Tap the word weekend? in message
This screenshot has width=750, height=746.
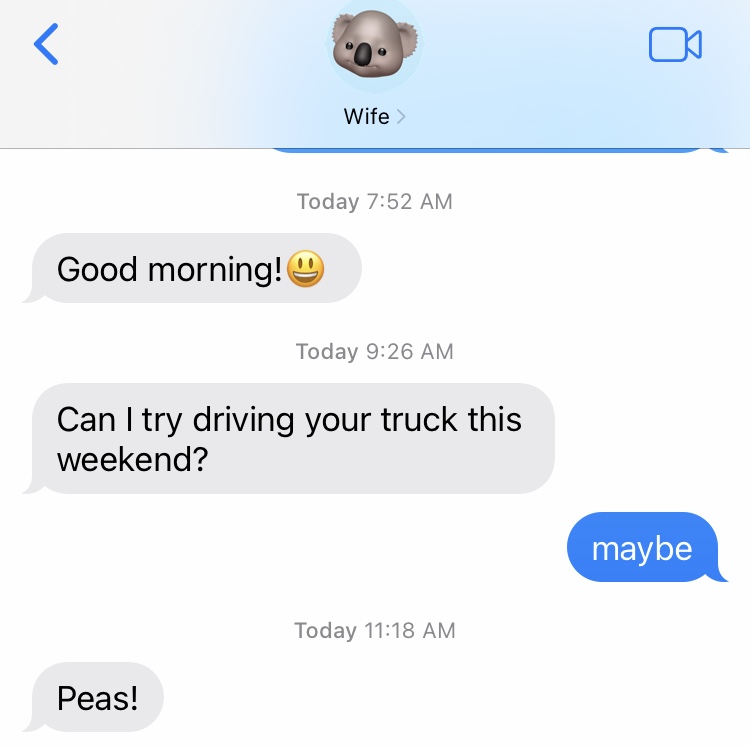click(x=132, y=460)
